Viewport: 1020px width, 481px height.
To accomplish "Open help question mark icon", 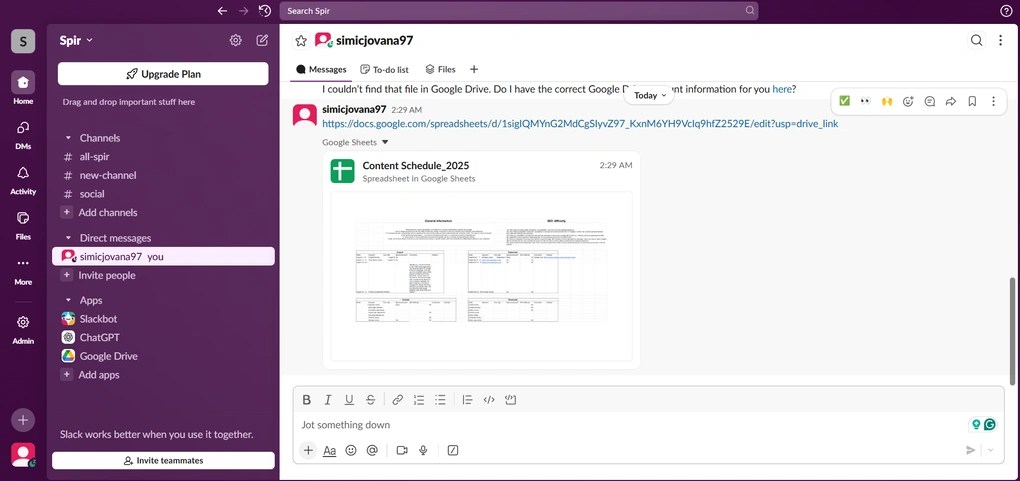I will click(1006, 10).
